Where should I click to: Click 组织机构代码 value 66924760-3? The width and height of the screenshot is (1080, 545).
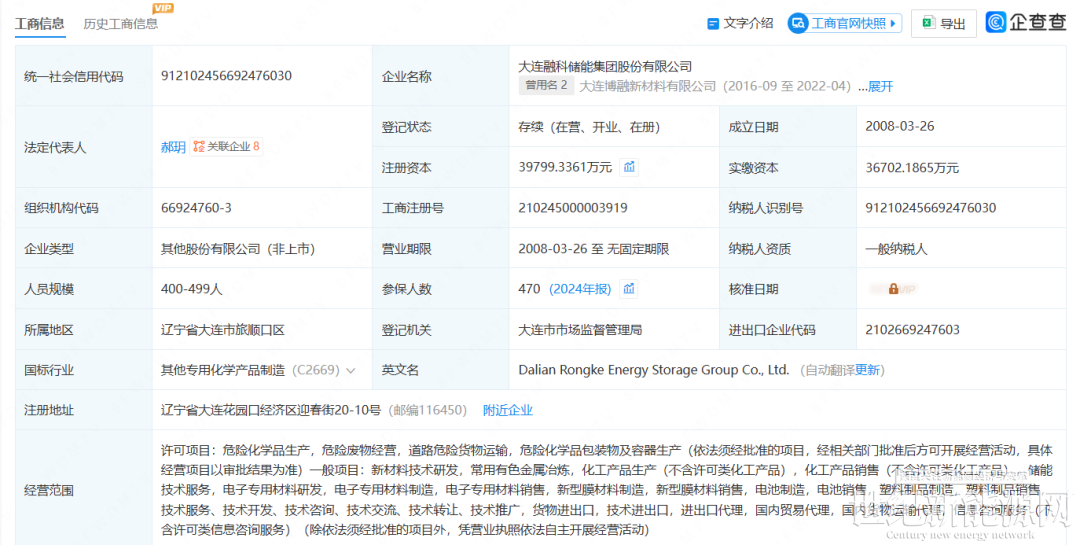196,207
